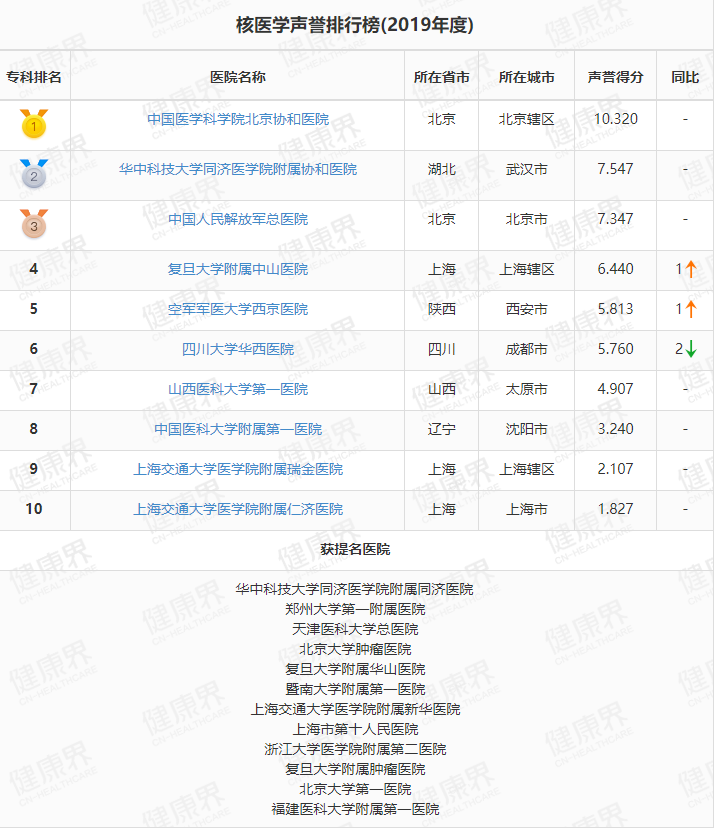Open 四川大学华西医院 hospital link
Image resolution: width=714 pixels, height=830 pixels.
[x=238, y=349]
